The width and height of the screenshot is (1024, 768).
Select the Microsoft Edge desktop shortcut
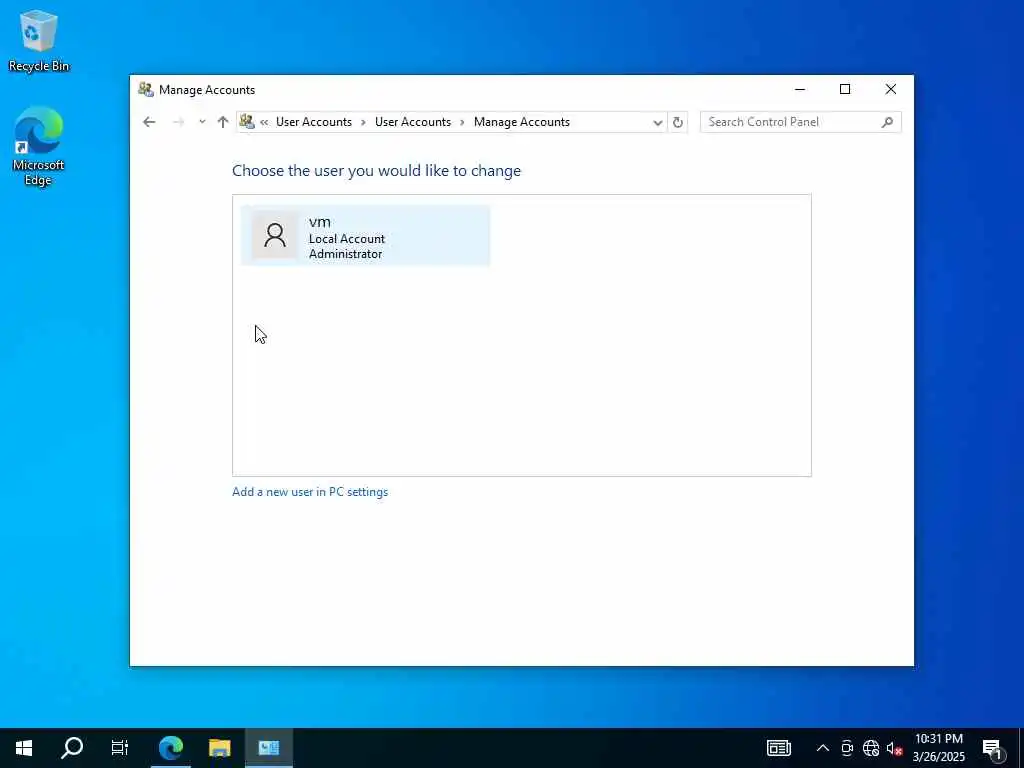pyautogui.click(x=39, y=146)
